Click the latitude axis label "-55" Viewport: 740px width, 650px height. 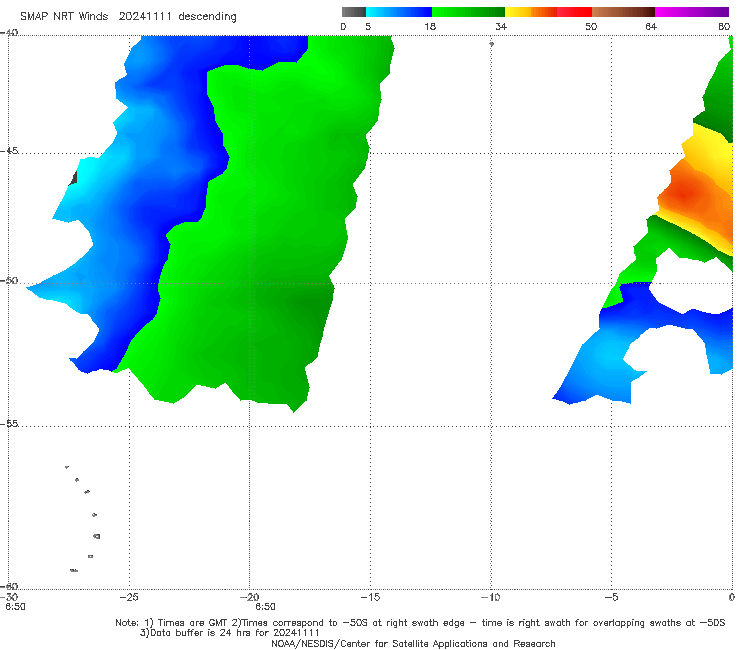[x=9, y=424]
